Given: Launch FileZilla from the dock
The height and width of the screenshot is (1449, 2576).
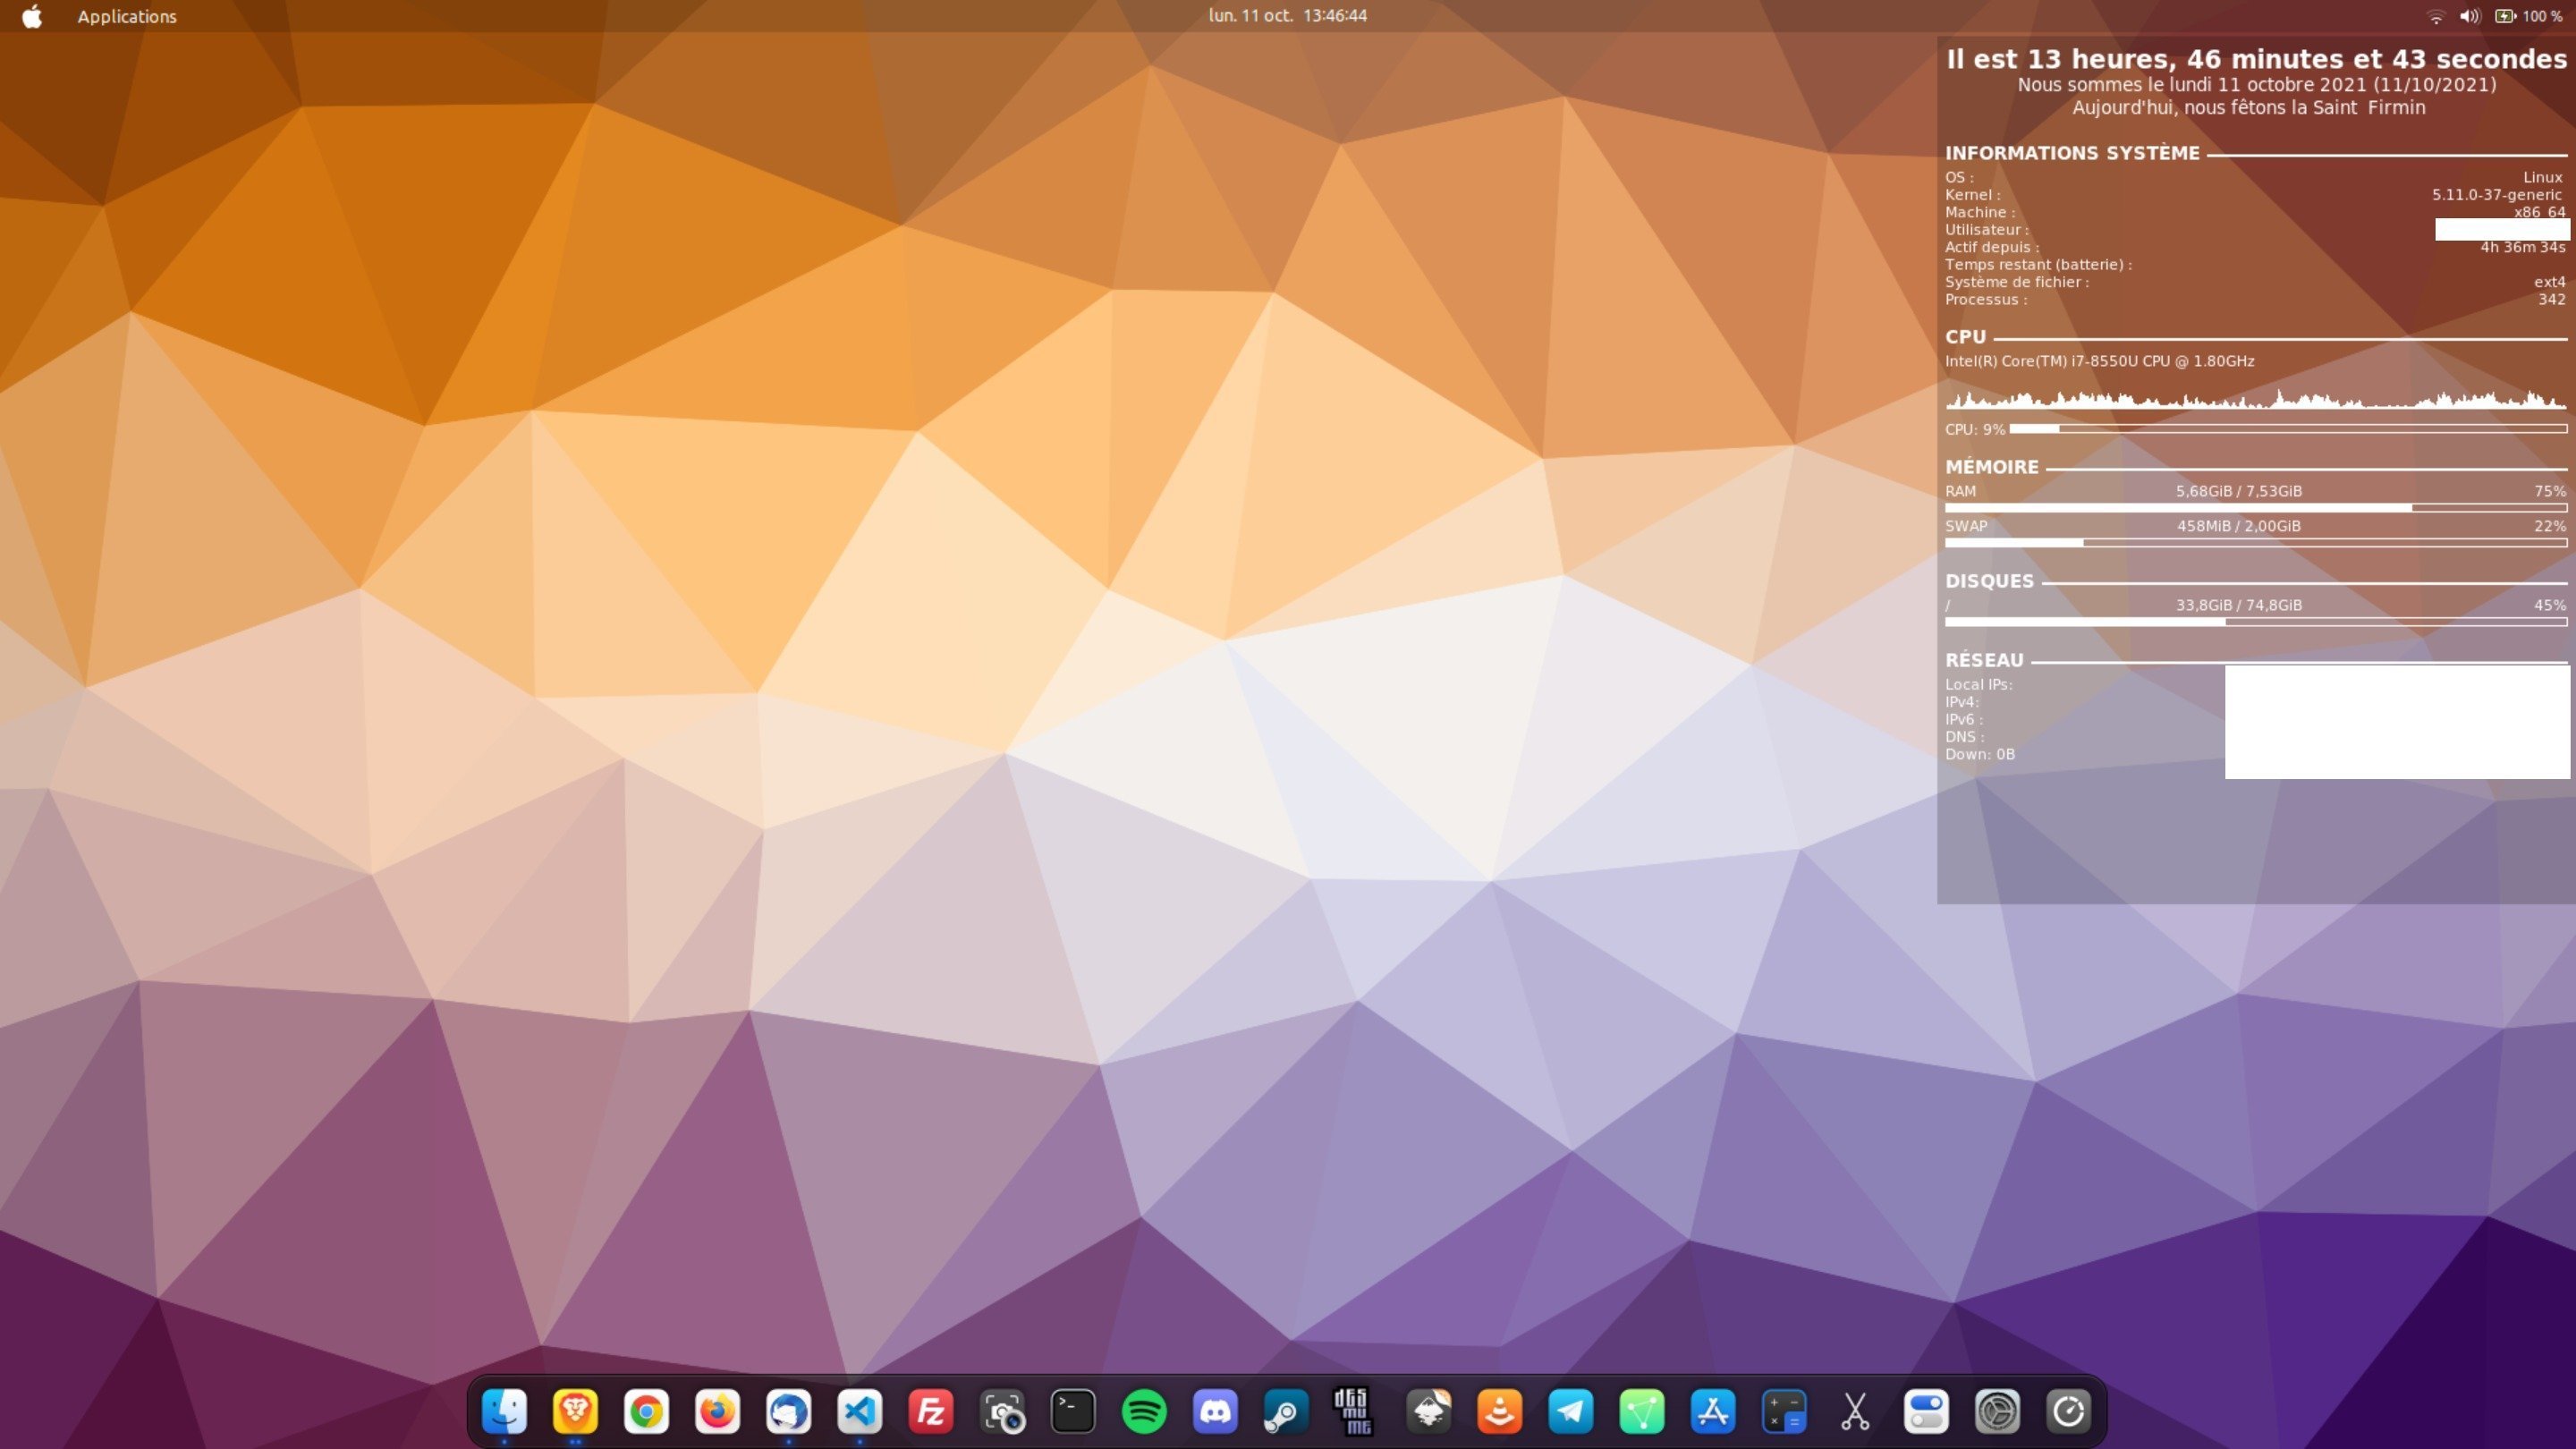Looking at the screenshot, I should coord(930,1411).
